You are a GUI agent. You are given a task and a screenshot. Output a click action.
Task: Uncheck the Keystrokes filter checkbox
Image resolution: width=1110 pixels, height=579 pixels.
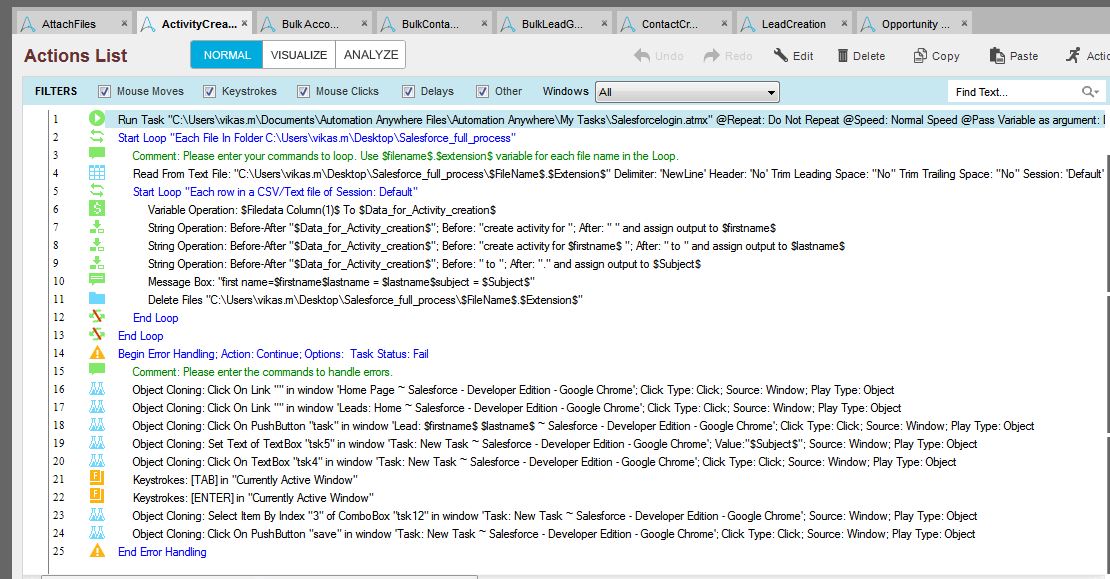209,92
